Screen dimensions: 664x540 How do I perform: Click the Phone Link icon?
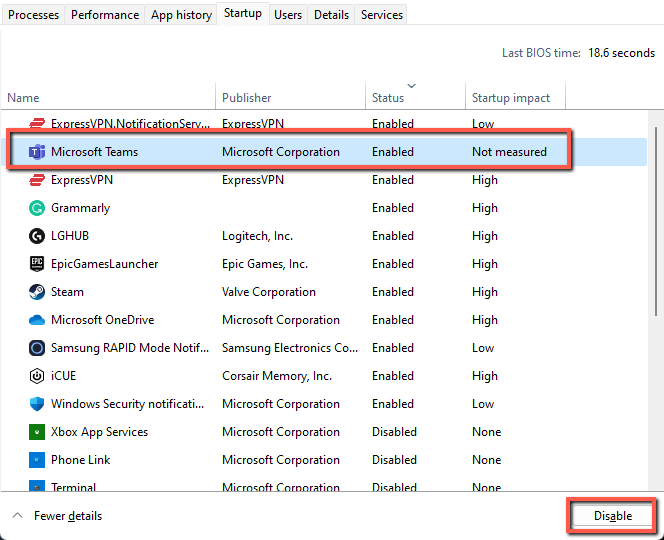point(37,460)
